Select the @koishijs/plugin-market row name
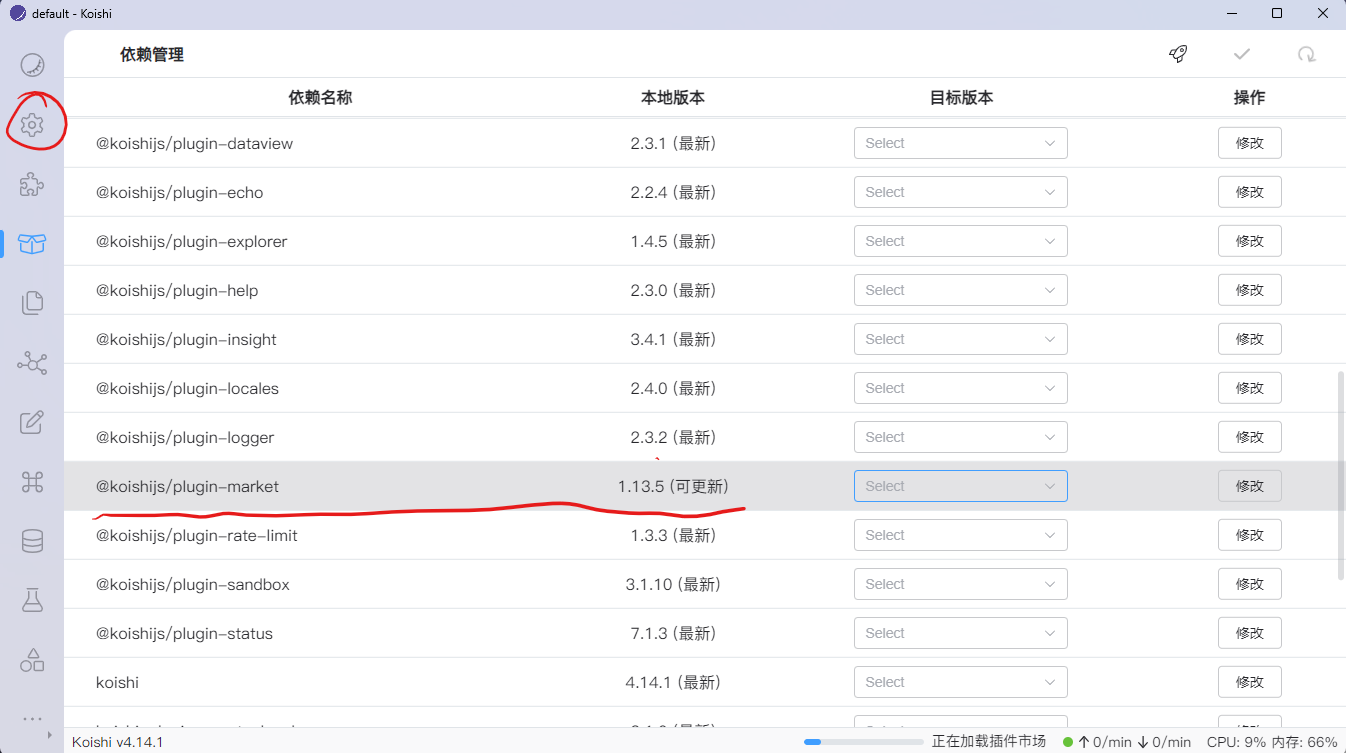1346x753 pixels. tap(187, 486)
